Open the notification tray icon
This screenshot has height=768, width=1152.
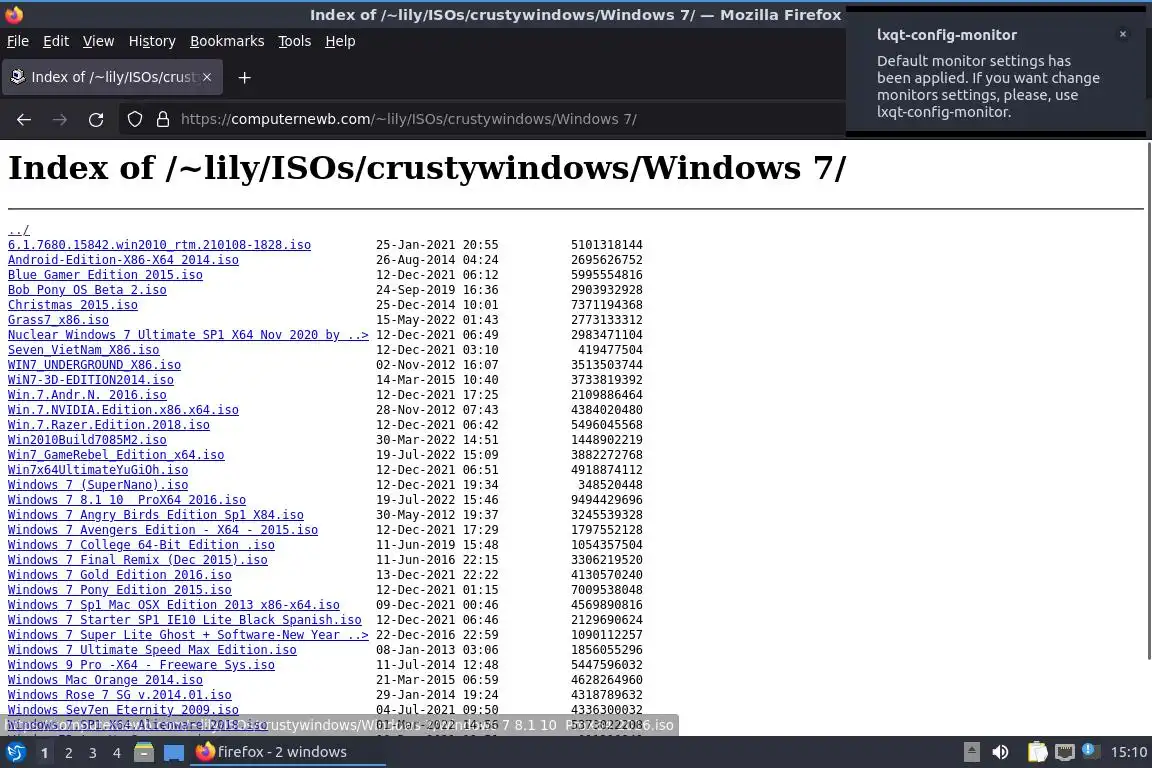[x=1090, y=751]
